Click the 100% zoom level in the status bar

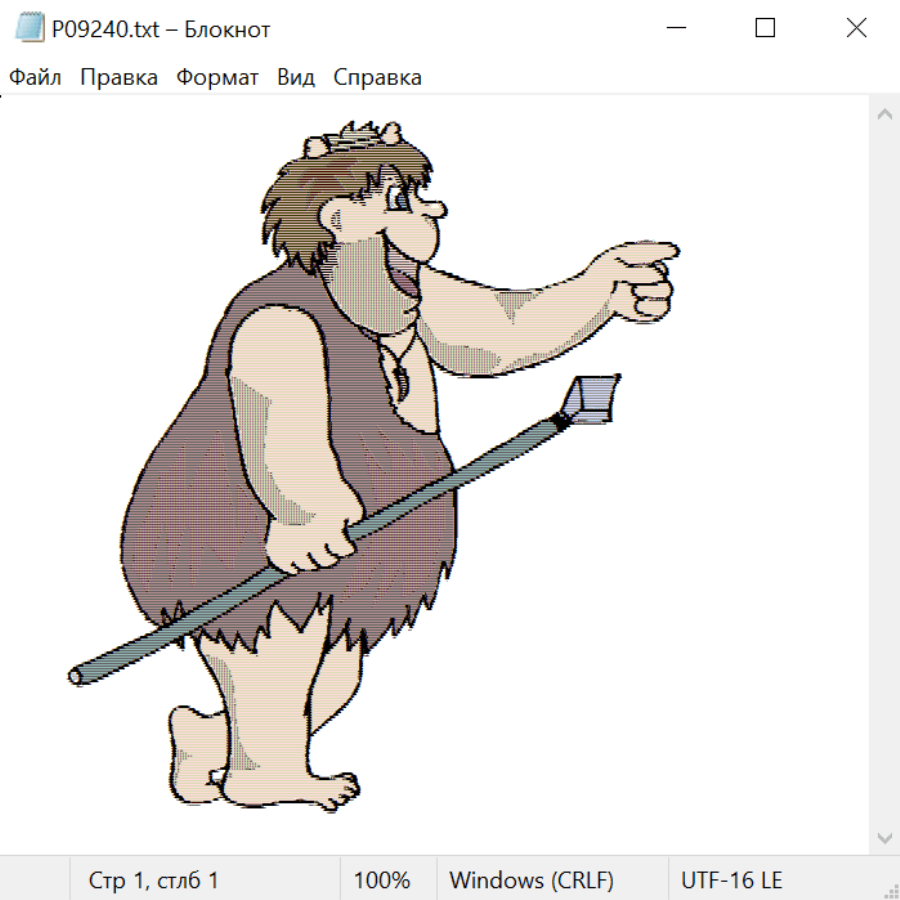pos(382,880)
